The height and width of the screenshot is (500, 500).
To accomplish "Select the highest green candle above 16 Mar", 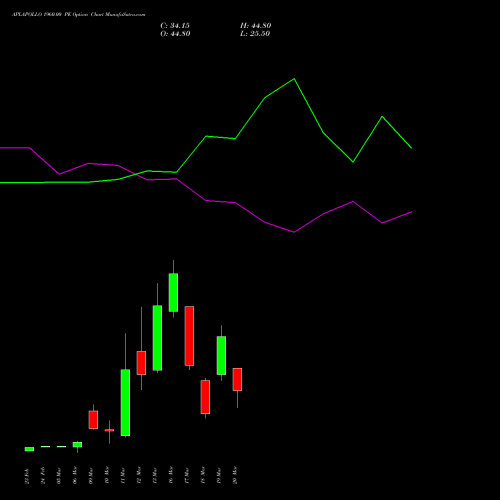I will pos(173,292).
